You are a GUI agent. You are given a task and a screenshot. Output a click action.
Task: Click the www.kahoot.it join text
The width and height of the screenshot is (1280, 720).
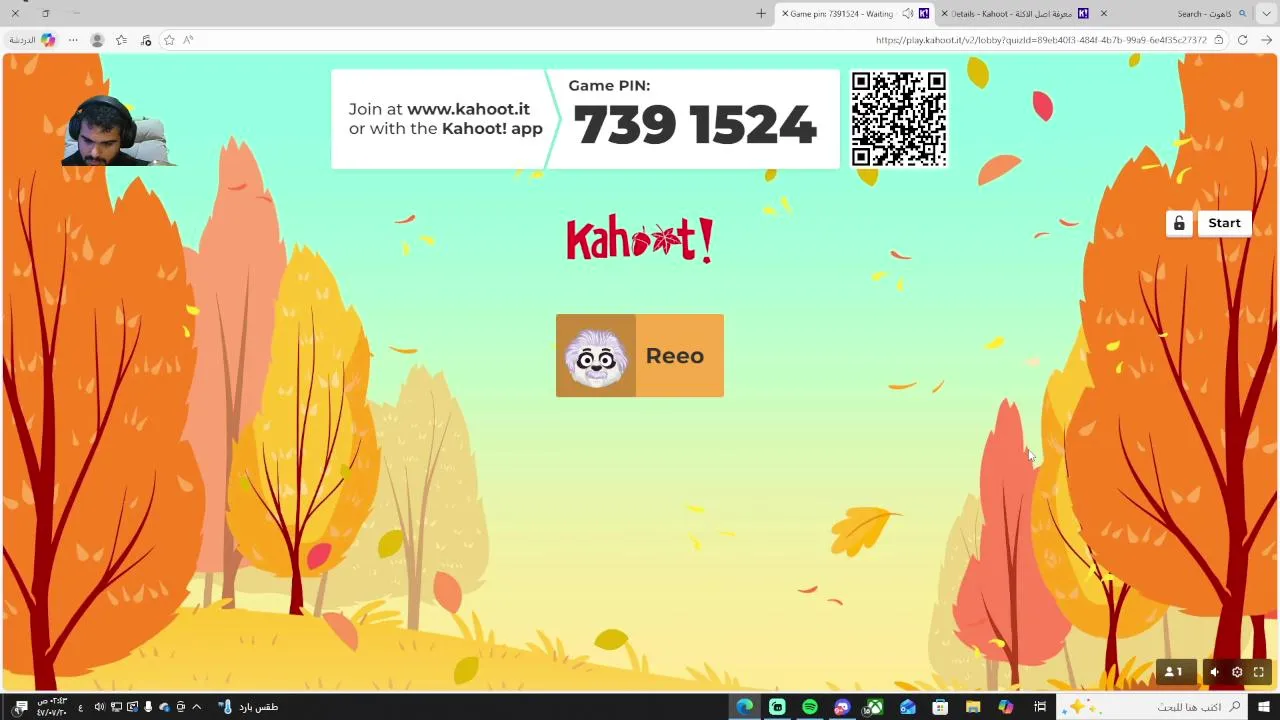pos(468,109)
